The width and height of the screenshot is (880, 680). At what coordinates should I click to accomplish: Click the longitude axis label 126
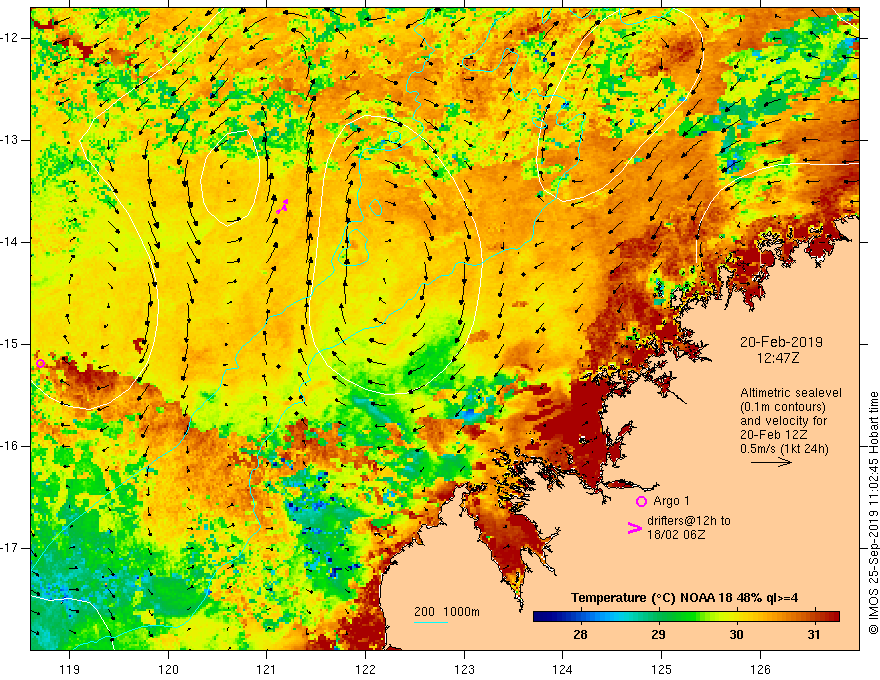click(760, 669)
